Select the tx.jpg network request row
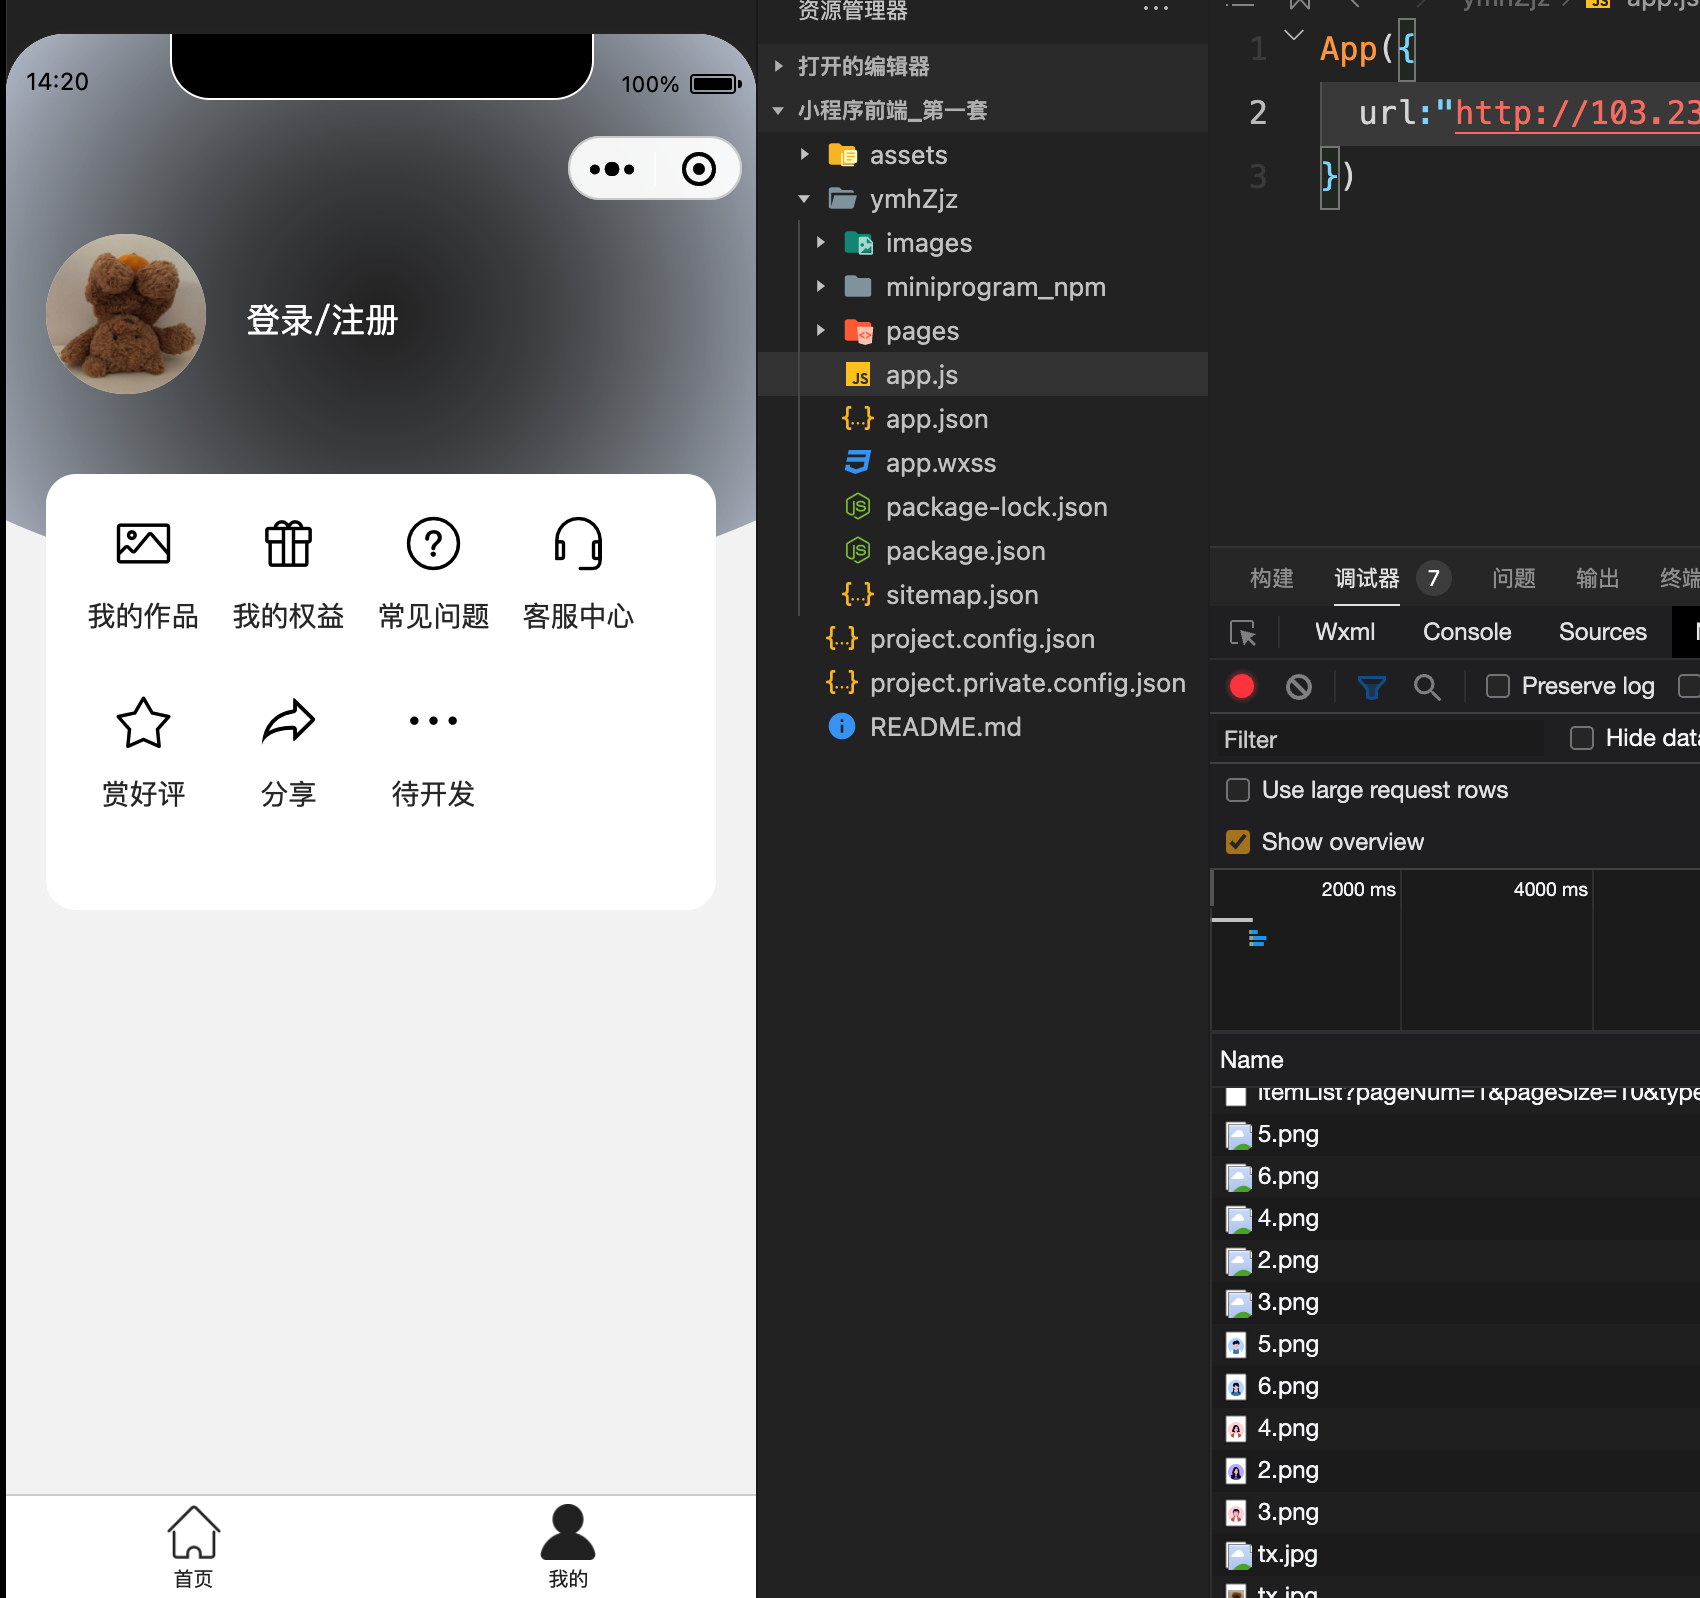The image size is (1700, 1598). 1458,1554
